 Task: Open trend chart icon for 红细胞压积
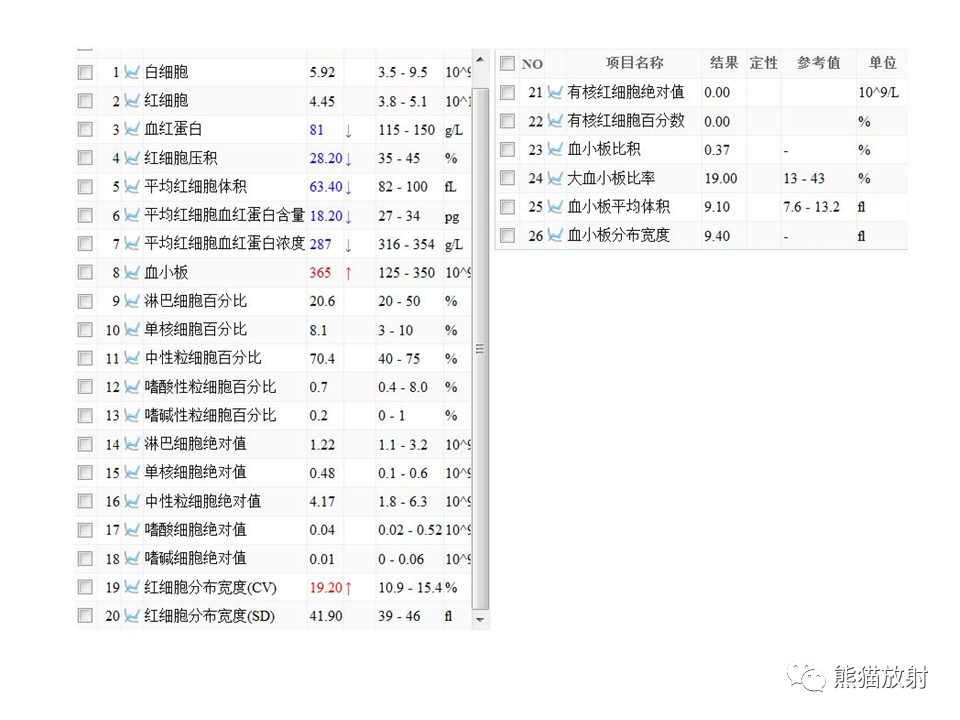click(132, 158)
